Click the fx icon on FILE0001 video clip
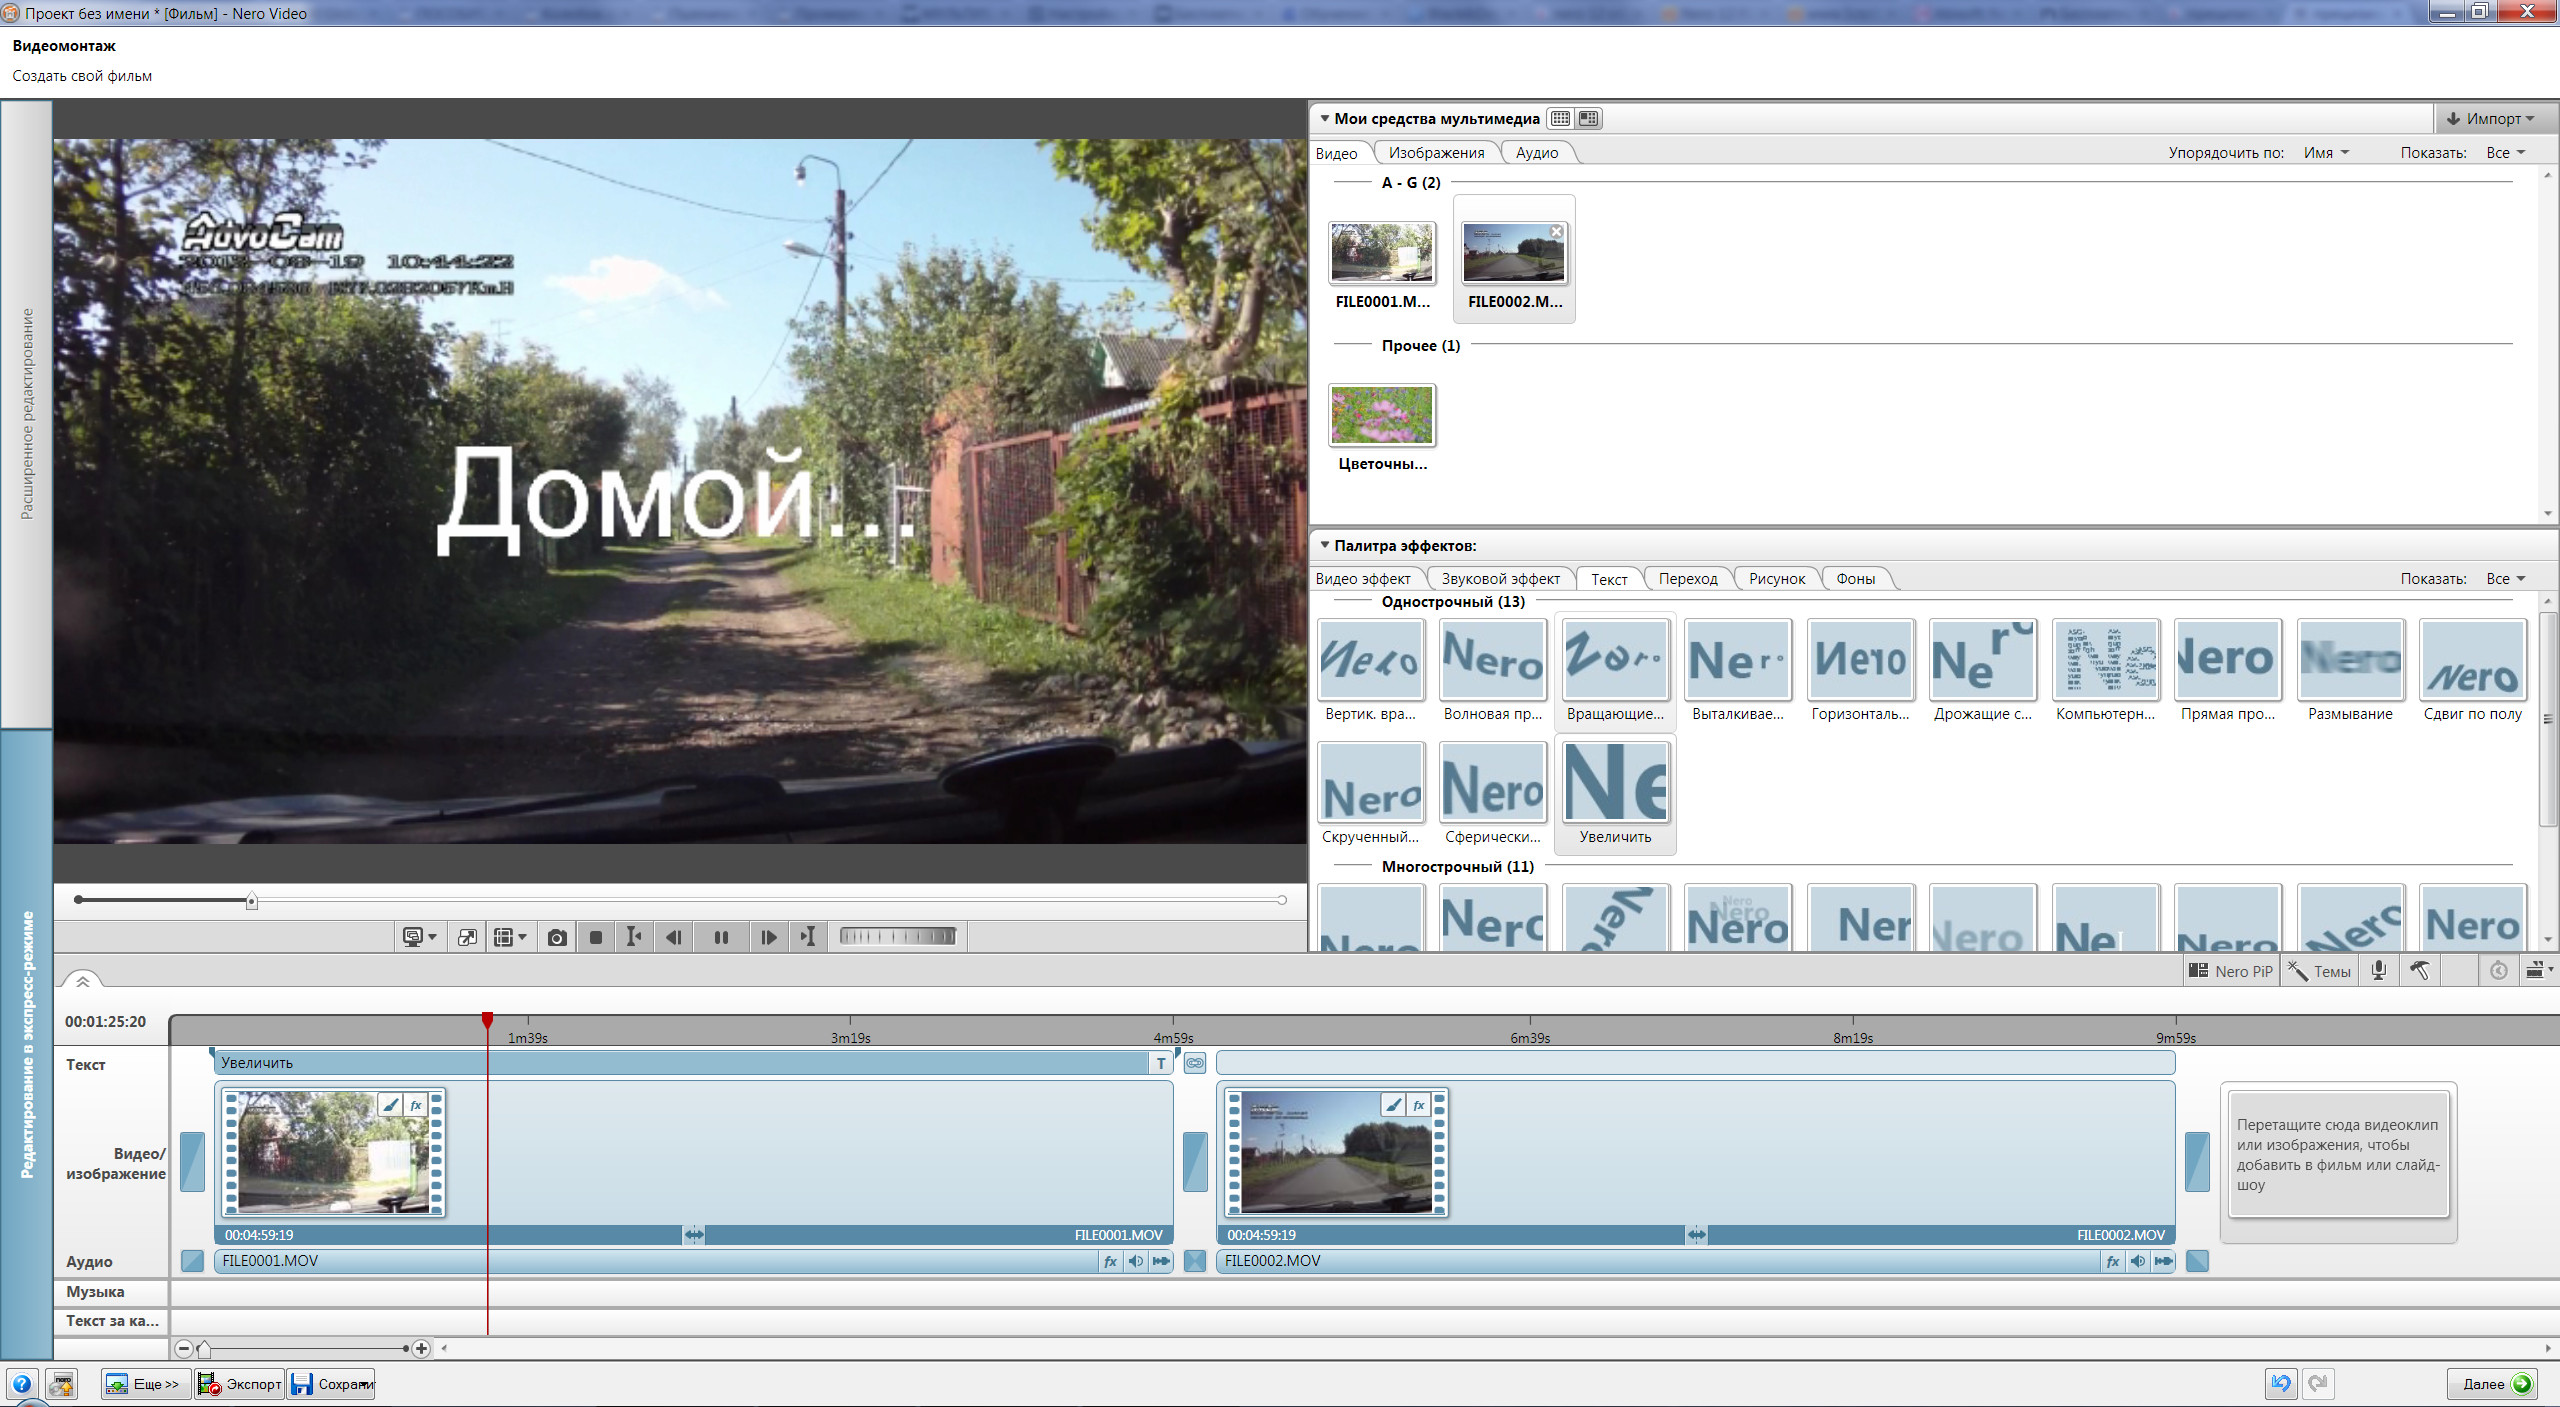Screen dimensions: 2560x1407 coord(416,1105)
